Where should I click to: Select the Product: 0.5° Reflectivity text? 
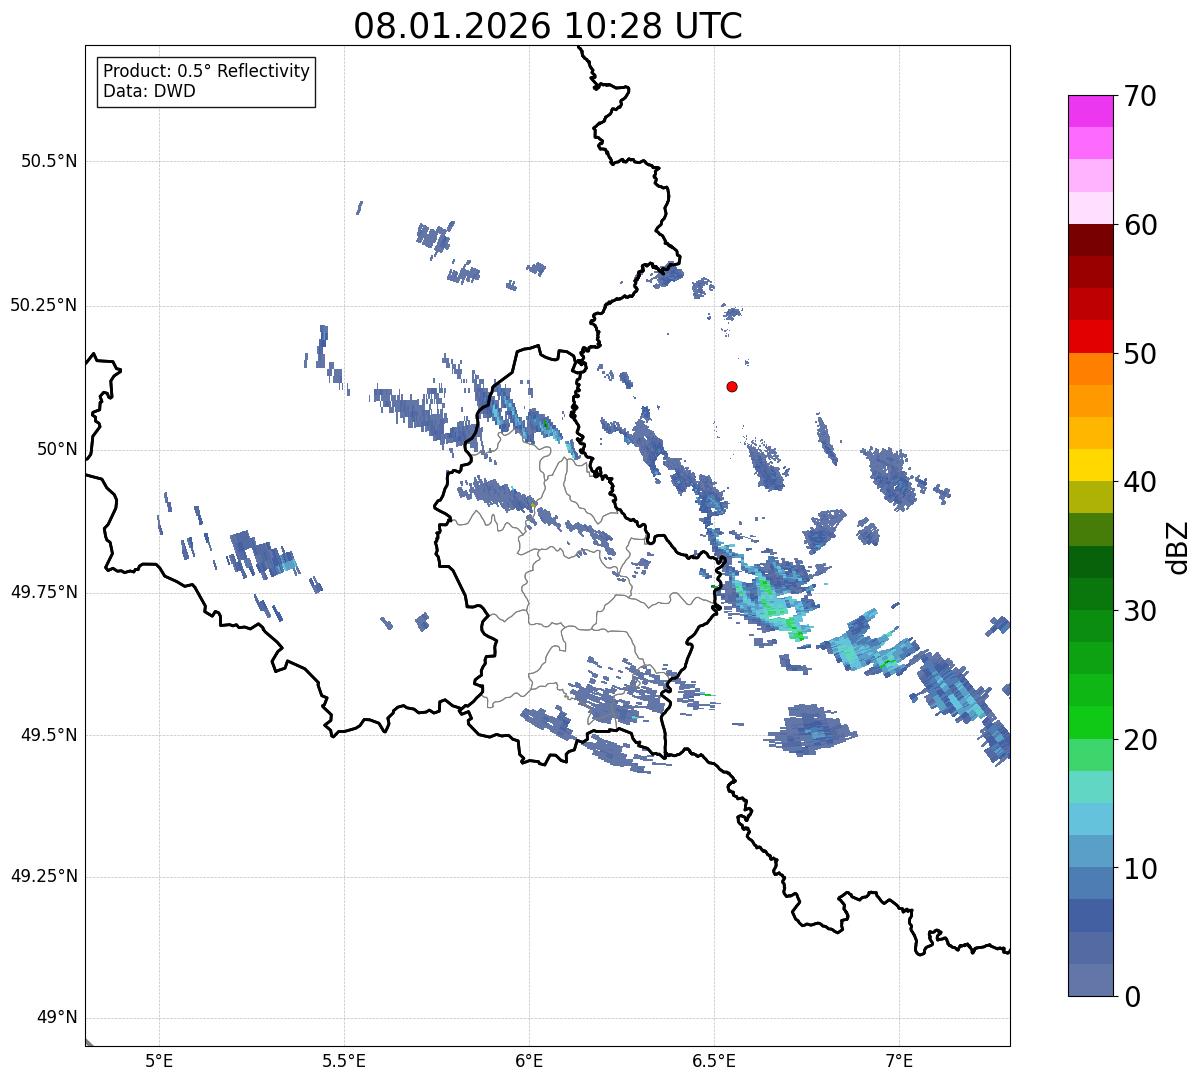[206, 72]
